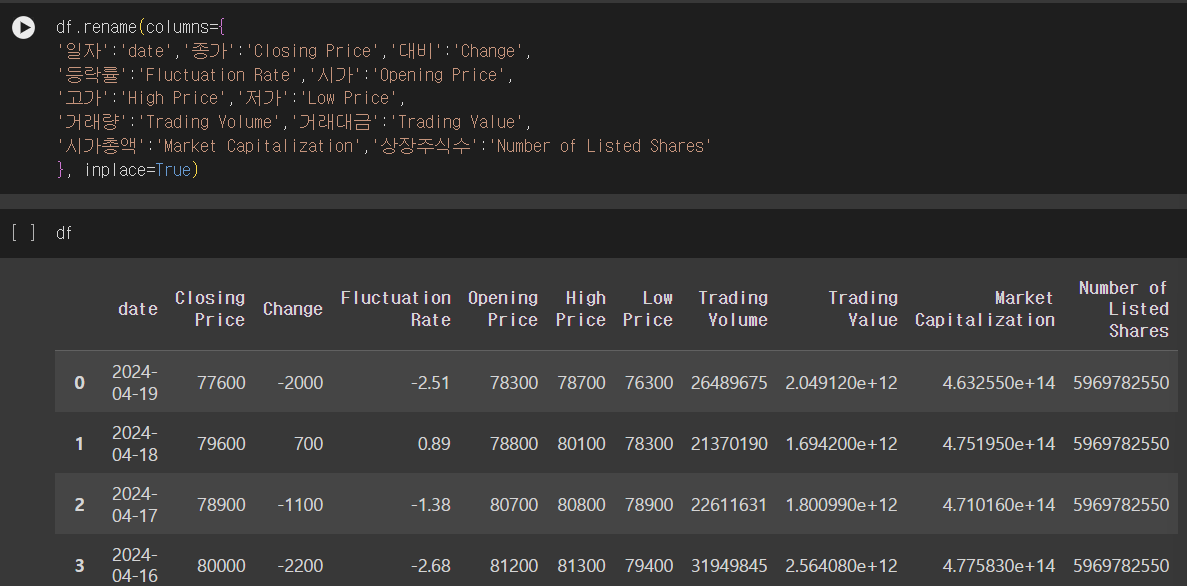
Task: Click market cap 4.751950e+14
Action: pyautogui.click(x=999, y=444)
